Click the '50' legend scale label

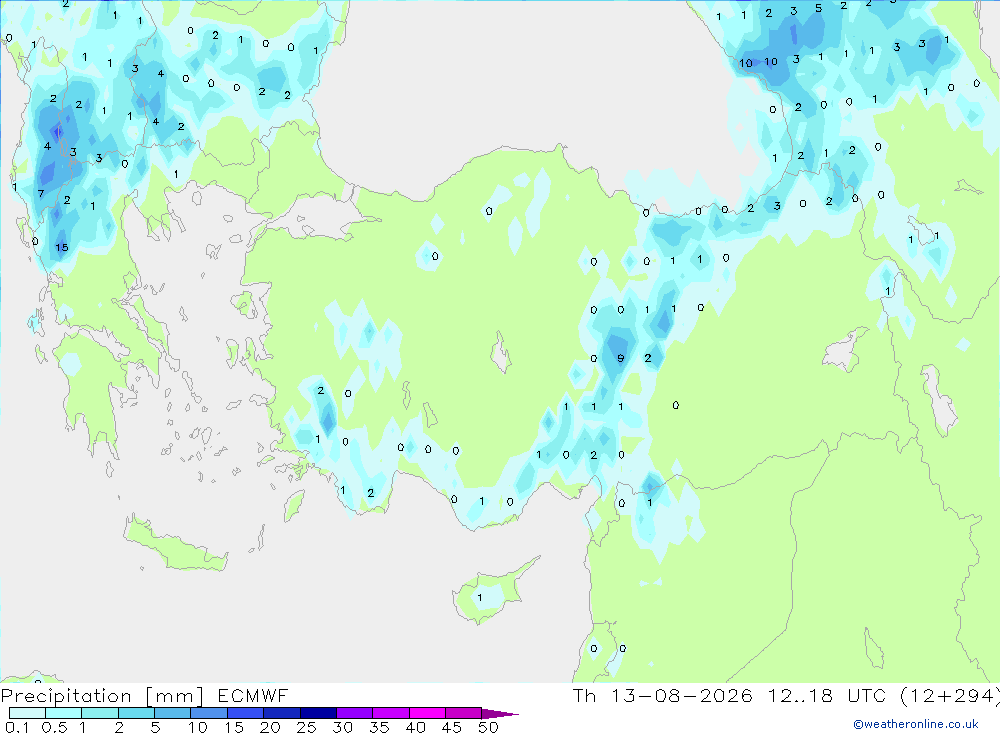click(488, 727)
